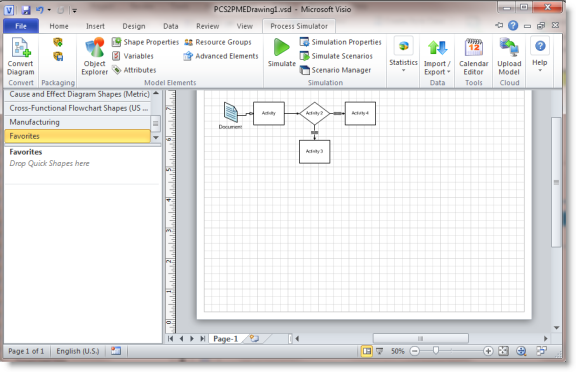The height and width of the screenshot is (372, 576).
Task: Select the Manufacturing stencil
Action: [x=78, y=122]
